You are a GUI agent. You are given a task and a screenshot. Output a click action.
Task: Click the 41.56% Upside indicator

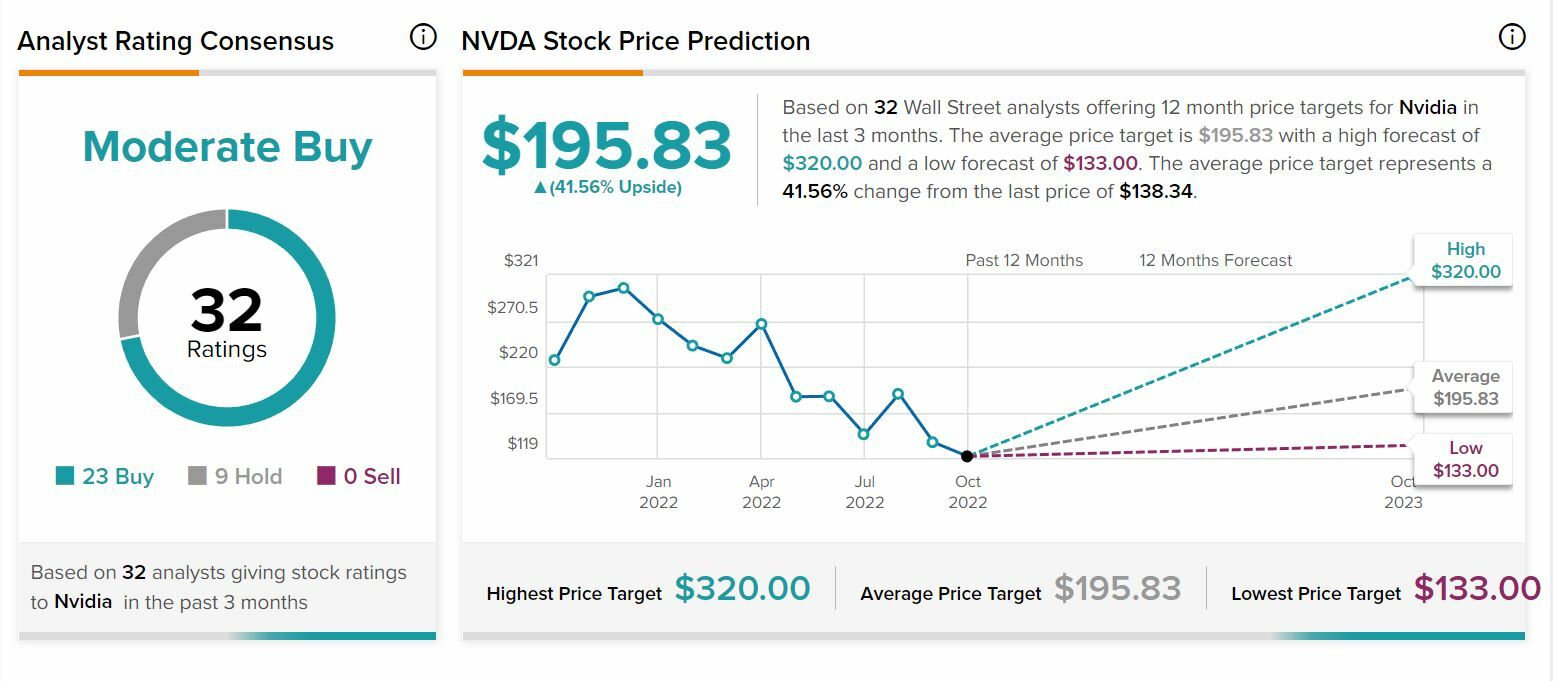607,188
